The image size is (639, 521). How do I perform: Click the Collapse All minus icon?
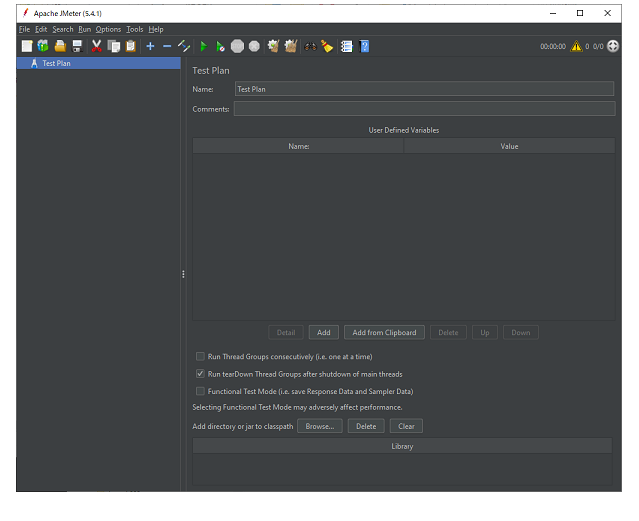167,46
